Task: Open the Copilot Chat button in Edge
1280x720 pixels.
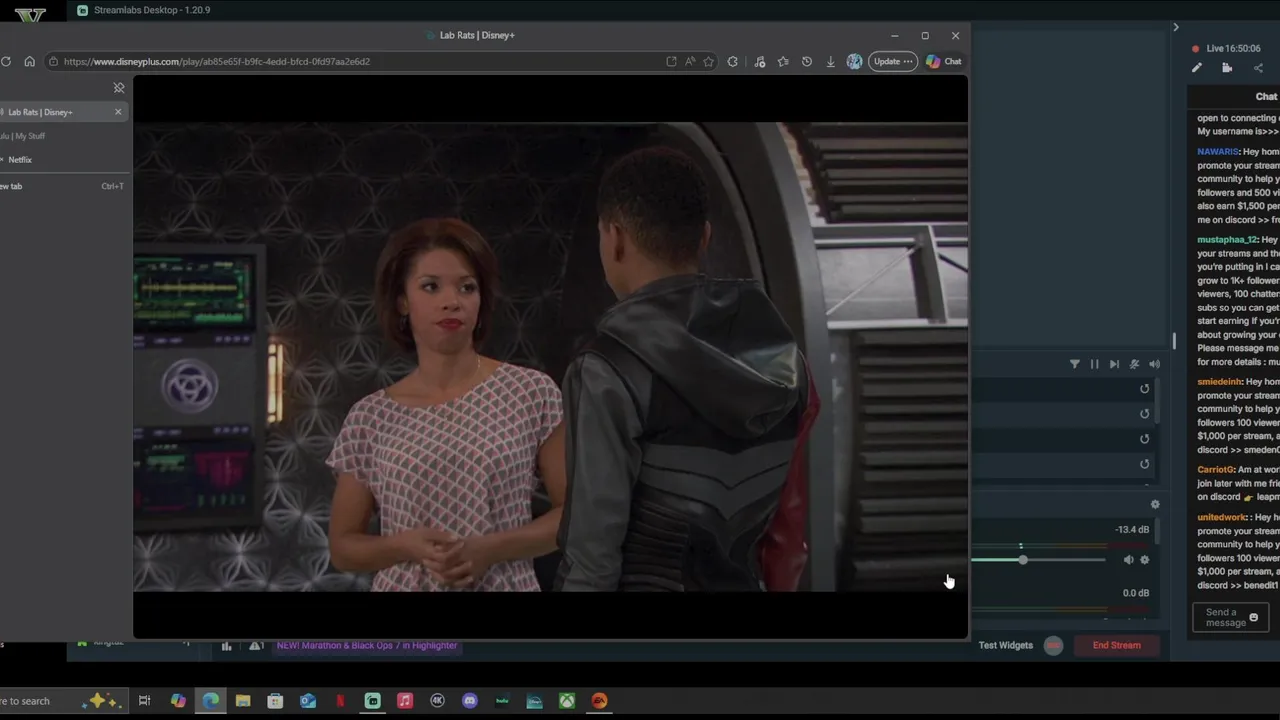Action: tap(943, 62)
